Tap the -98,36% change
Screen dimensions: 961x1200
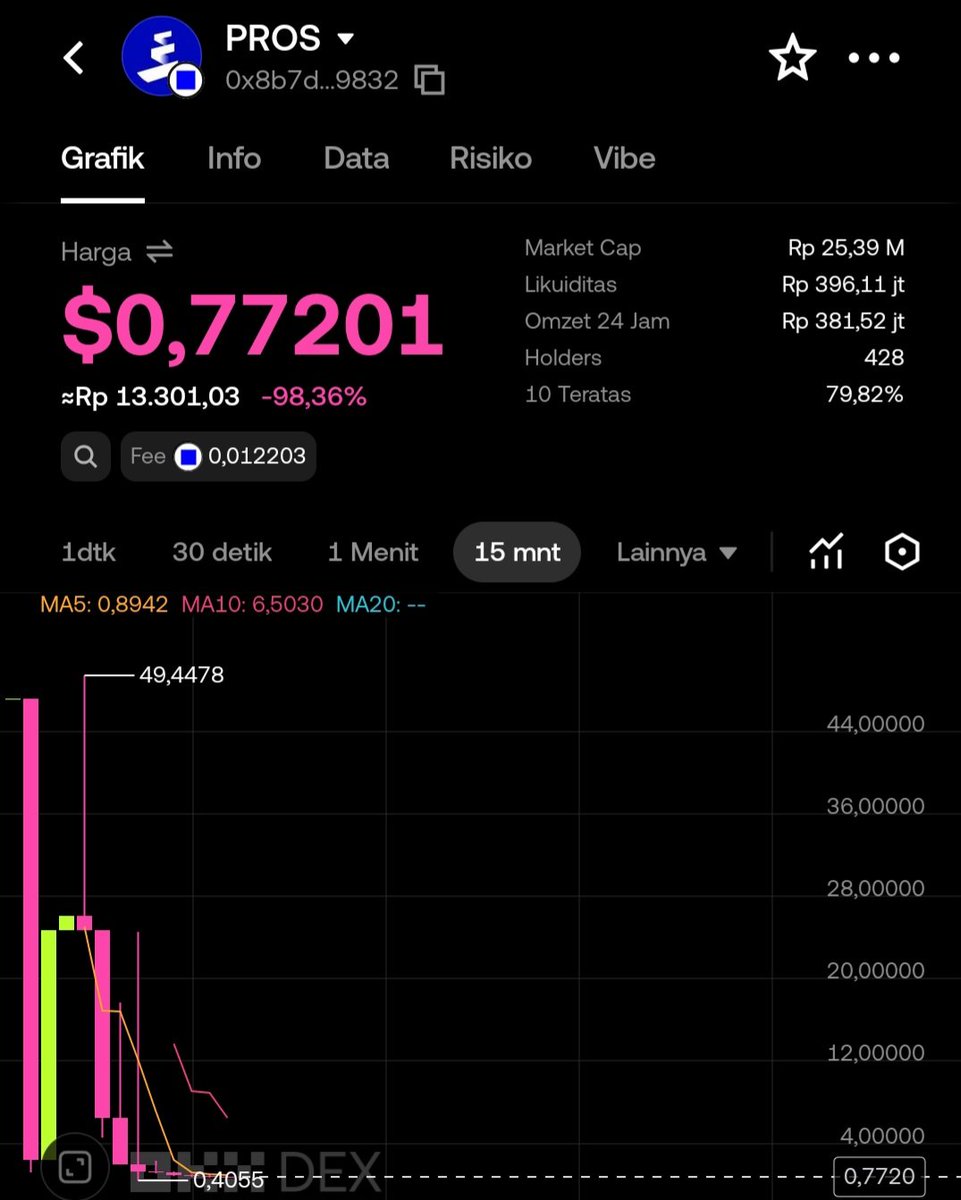[x=314, y=397]
